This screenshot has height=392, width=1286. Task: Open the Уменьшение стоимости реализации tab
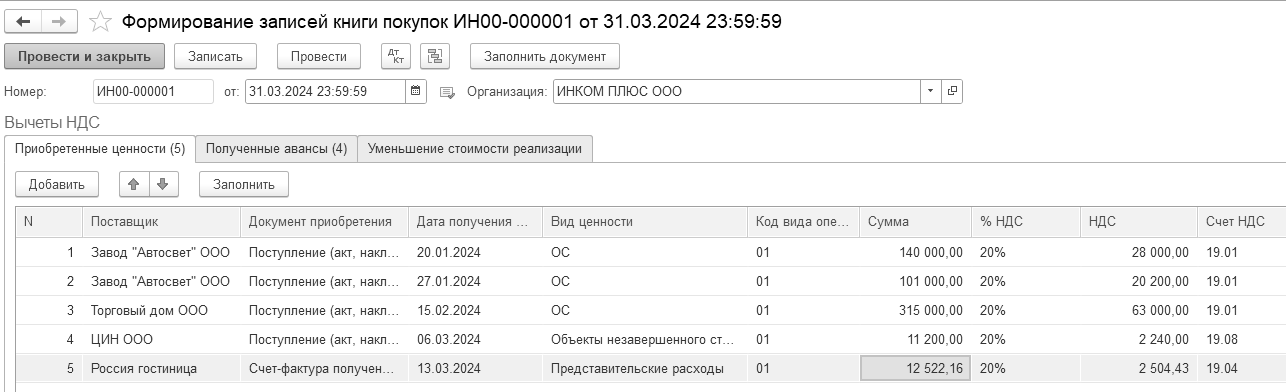point(475,148)
